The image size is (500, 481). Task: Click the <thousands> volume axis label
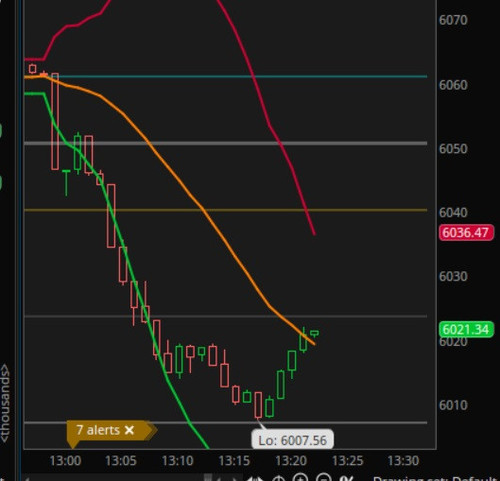[x=5, y=404]
